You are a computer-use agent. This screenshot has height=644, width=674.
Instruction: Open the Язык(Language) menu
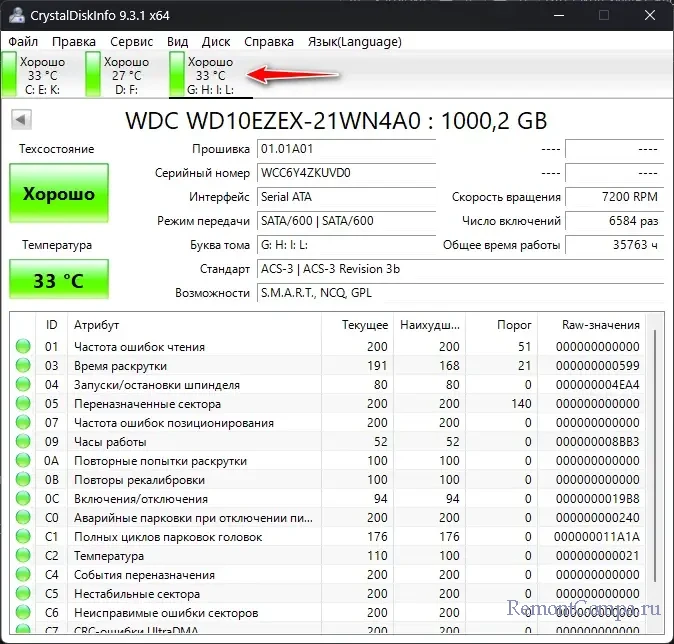(354, 41)
